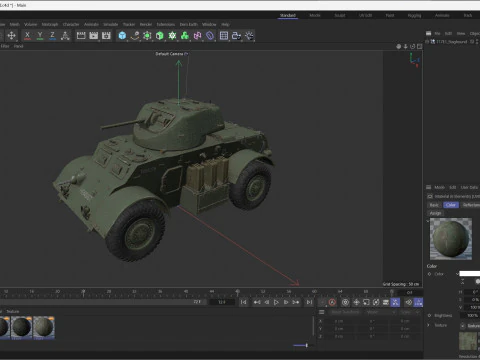Click the Render View clapperboard icon
The height and width of the screenshot is (360, 480).
tap(81, 36)
